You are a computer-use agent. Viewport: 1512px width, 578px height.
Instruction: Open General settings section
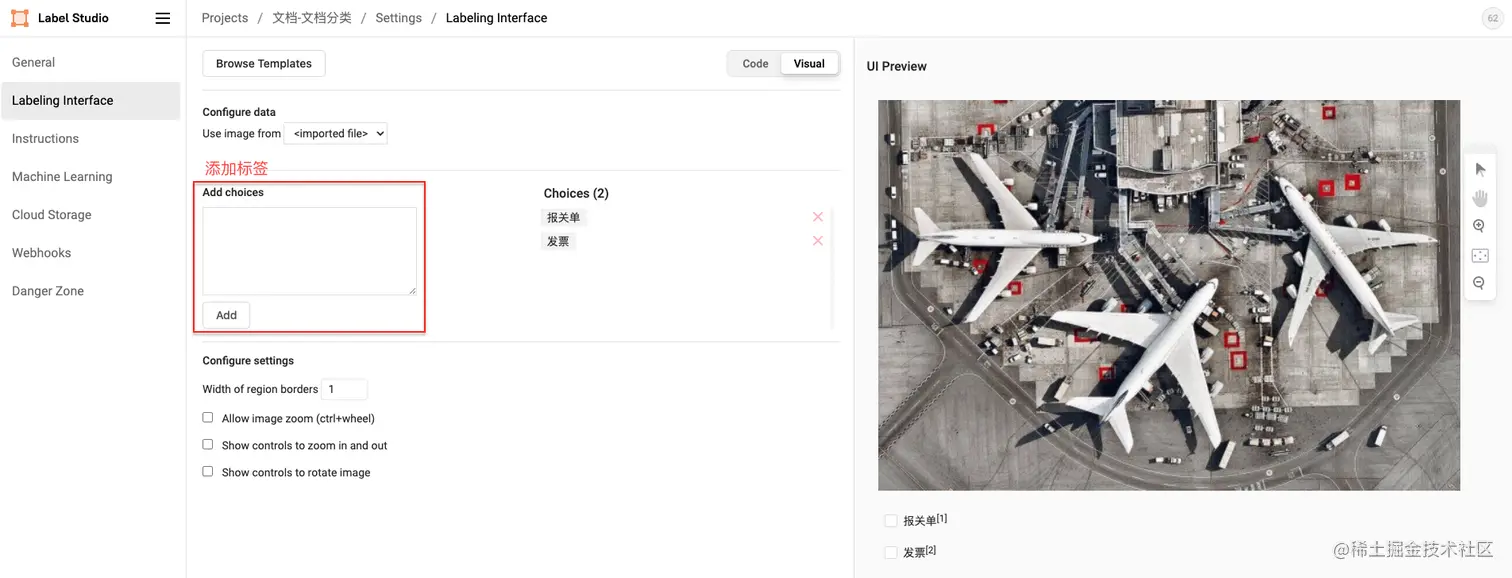click(x=33, y=62)
